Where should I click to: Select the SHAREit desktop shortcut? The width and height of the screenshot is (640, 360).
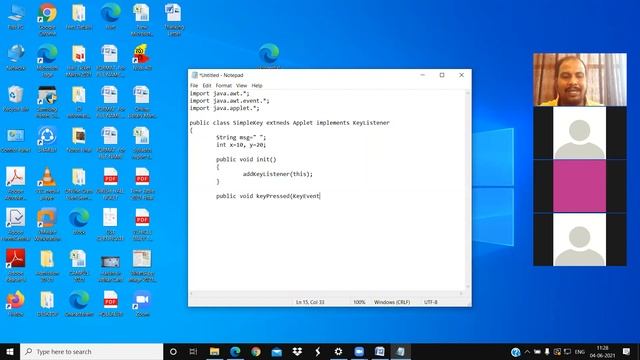click(47, 140)
